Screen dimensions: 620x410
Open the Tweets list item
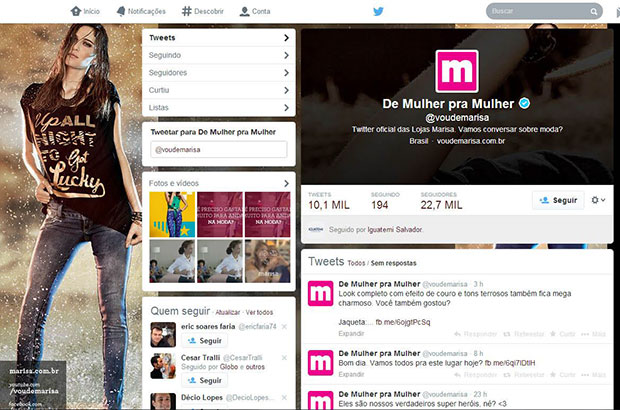pyautogui.click(x=219, y=38)
